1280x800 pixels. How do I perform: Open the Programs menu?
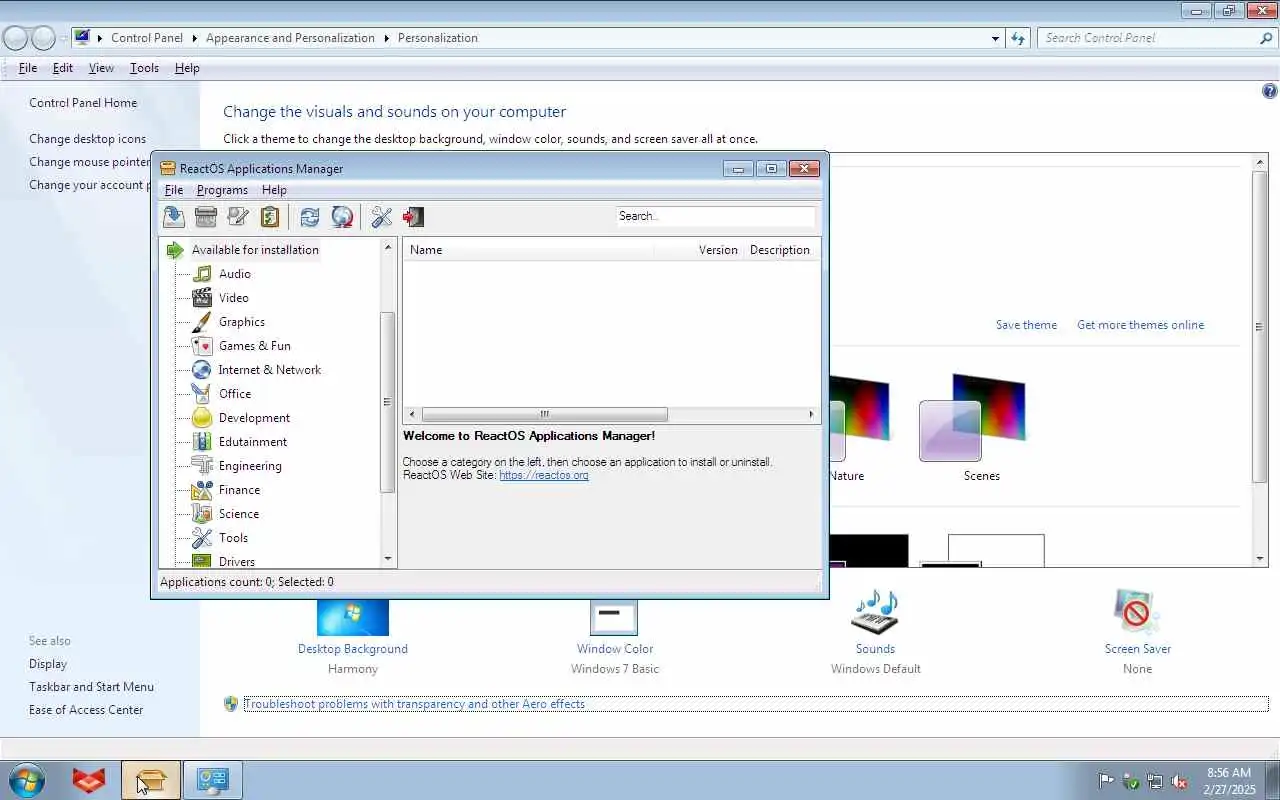(222, 190)
